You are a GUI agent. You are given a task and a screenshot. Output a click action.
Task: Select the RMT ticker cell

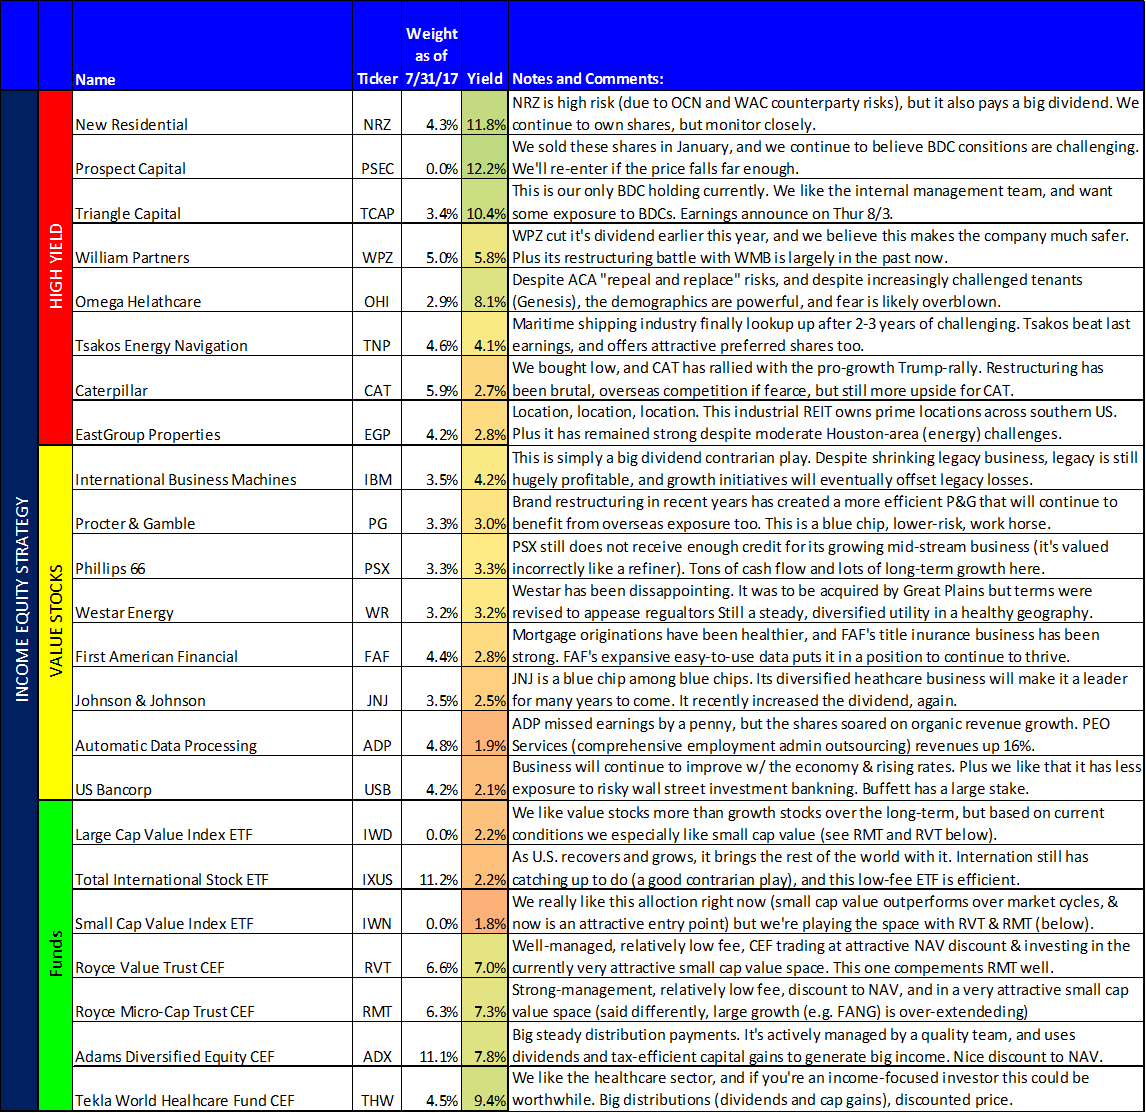(x=377, y=1000)
